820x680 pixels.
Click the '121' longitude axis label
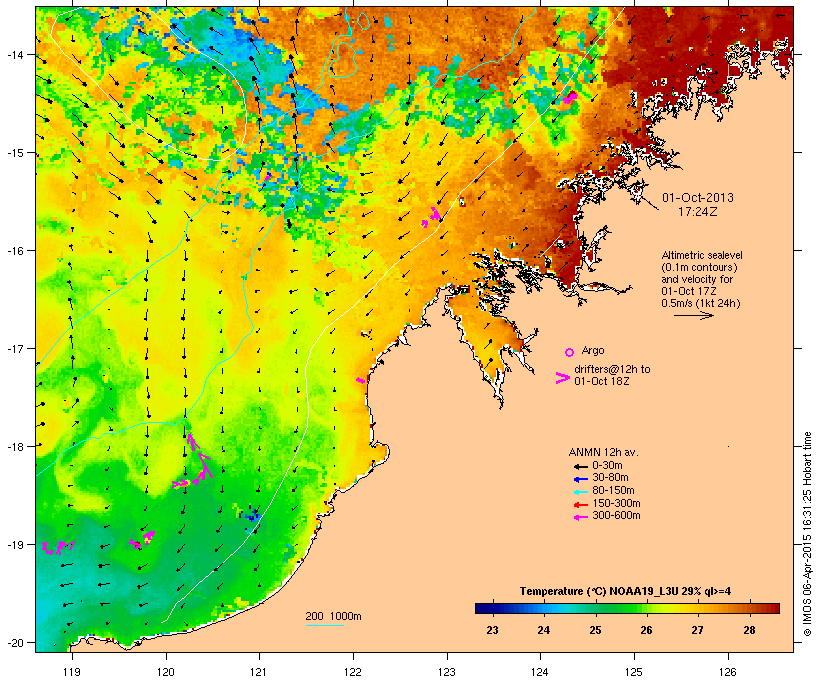259,672
